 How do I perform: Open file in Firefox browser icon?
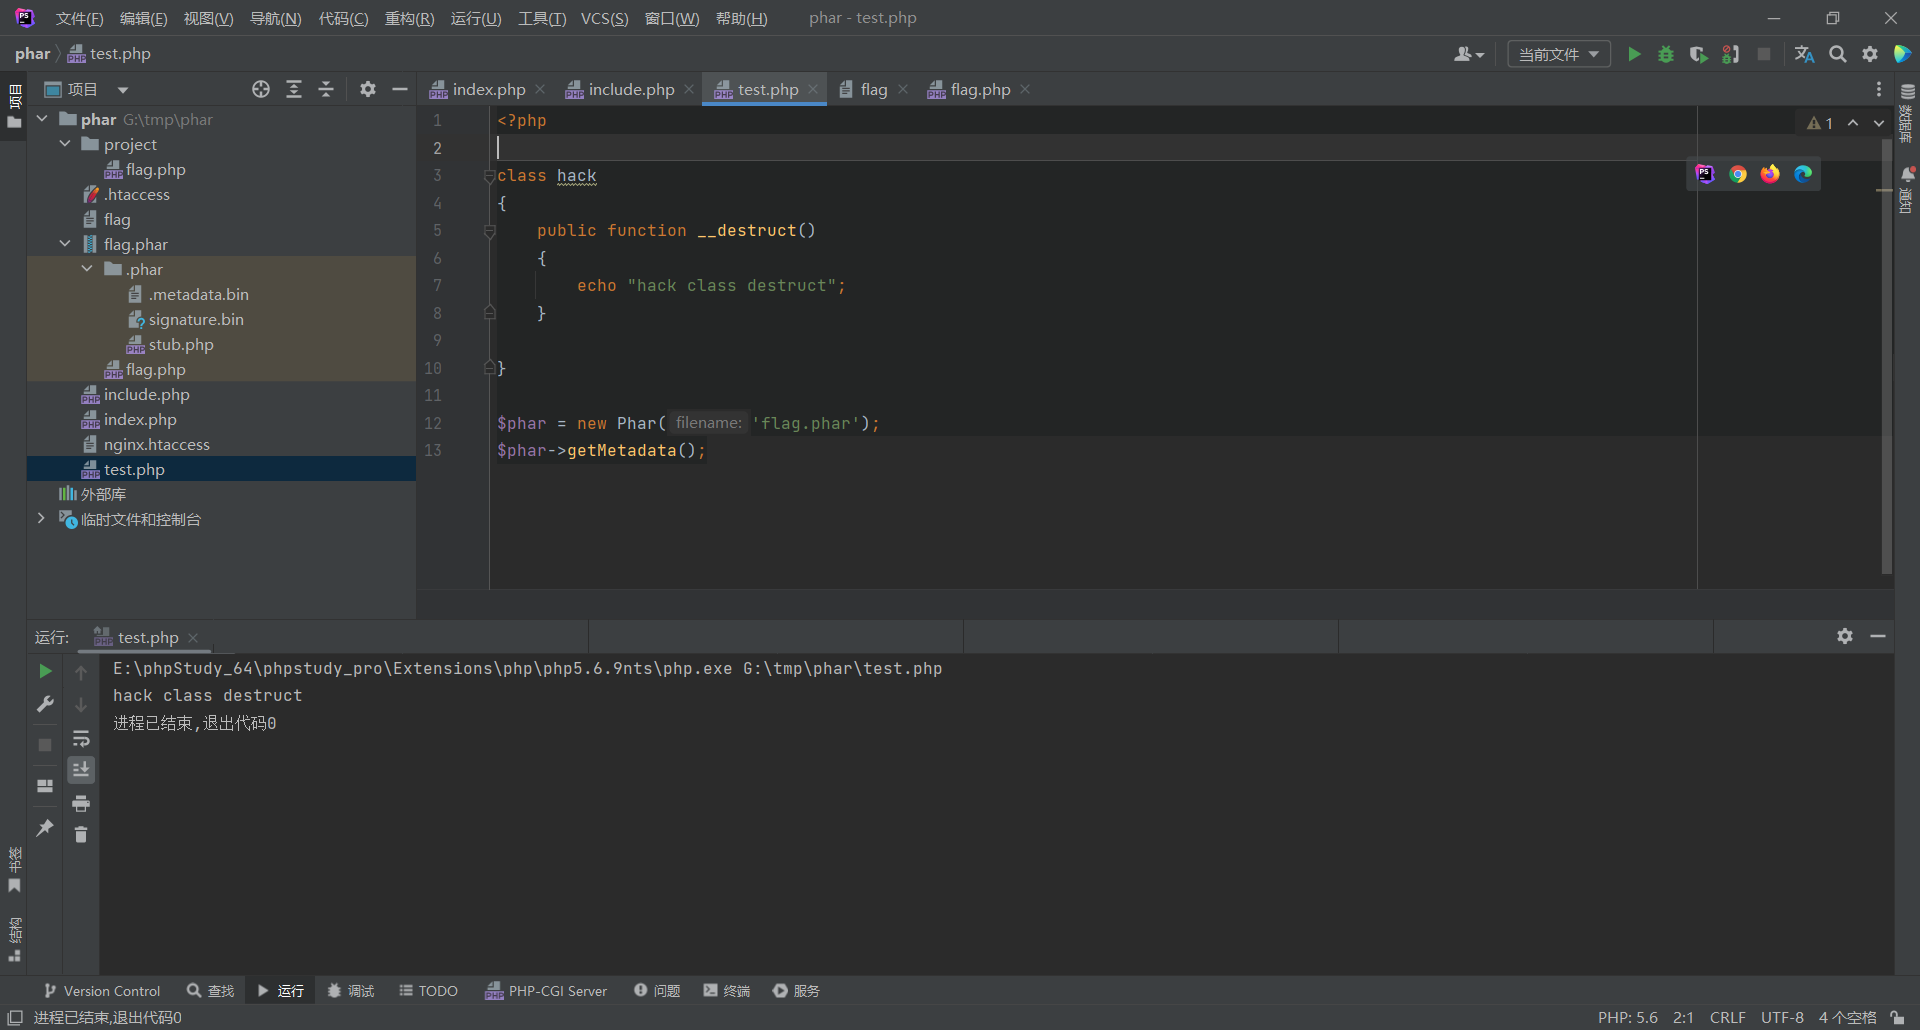pyautogui.click(x=1770, y=174)
